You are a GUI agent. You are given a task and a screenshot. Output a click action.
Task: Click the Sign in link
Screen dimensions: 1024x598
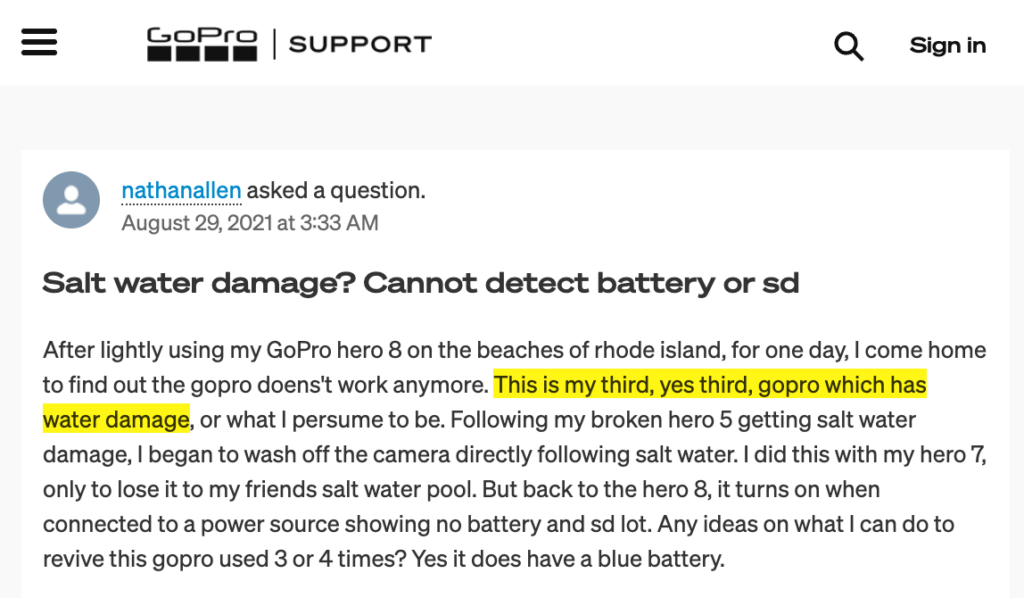(947, 45)
